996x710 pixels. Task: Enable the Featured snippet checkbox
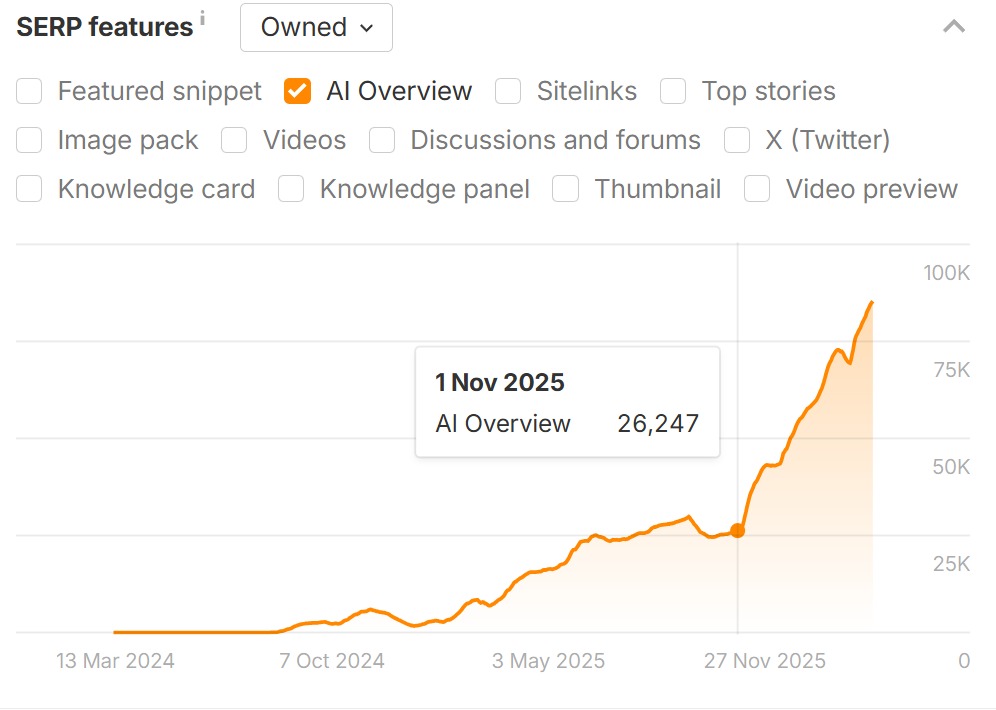click(x=30, y=91)
